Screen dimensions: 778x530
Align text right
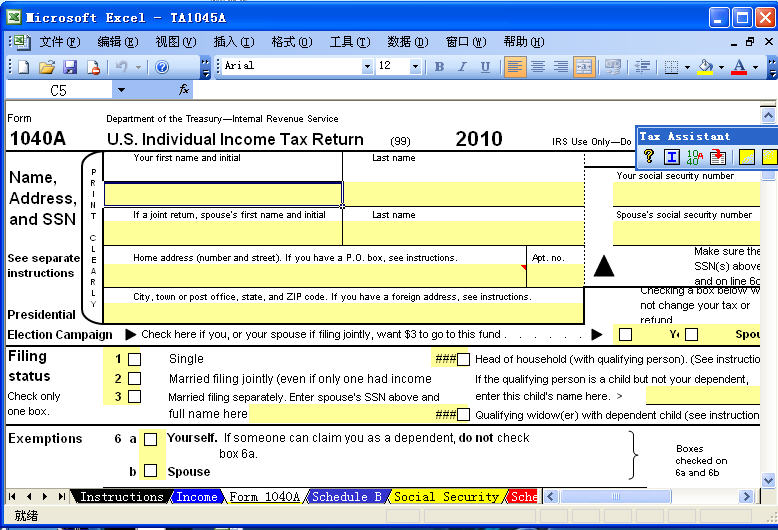[x=561, y=66]
